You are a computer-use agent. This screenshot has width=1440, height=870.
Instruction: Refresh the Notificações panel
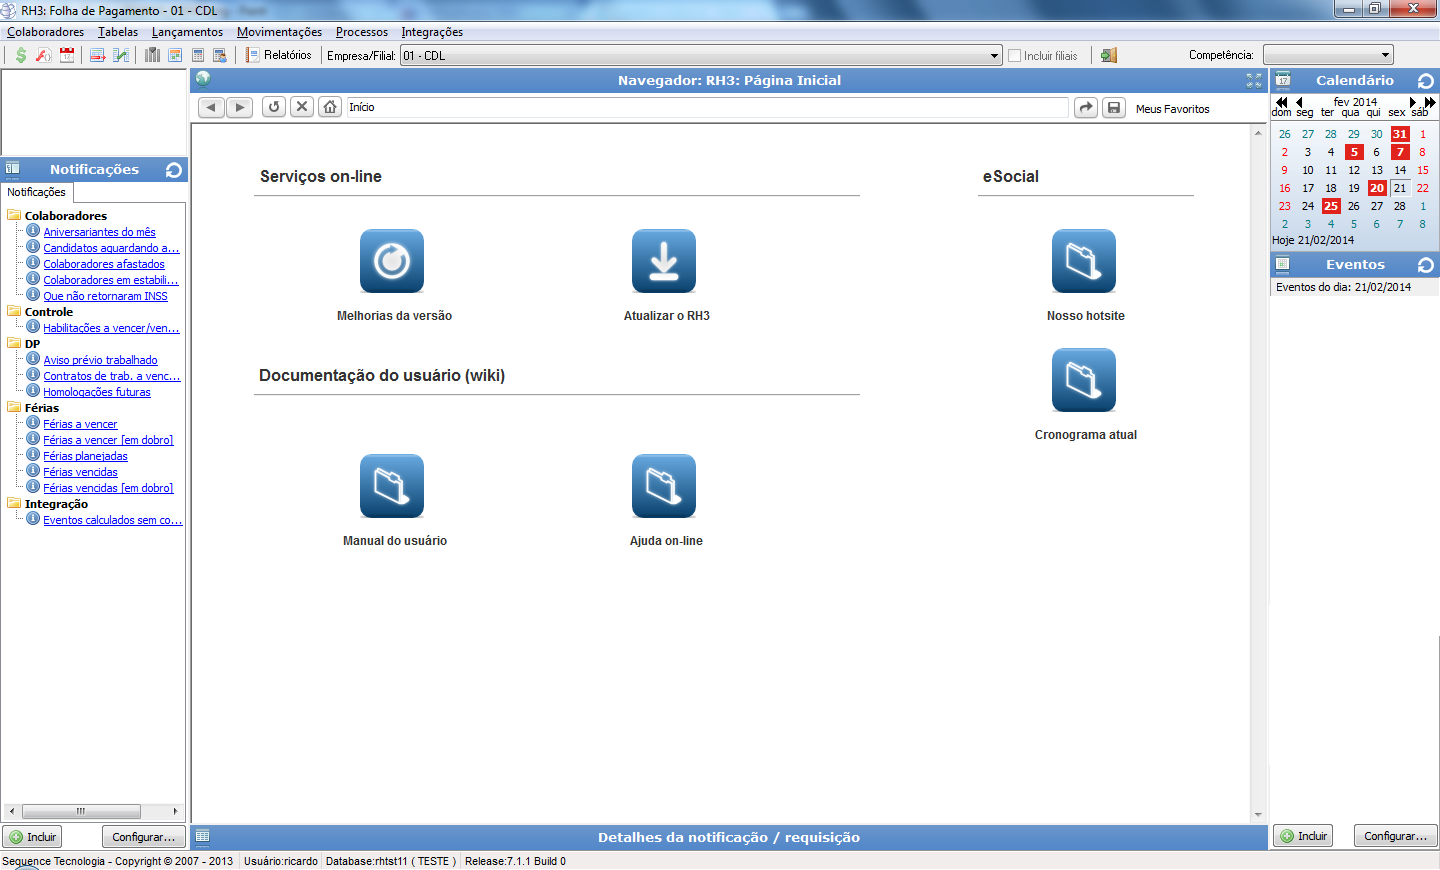tap(174, 170)
